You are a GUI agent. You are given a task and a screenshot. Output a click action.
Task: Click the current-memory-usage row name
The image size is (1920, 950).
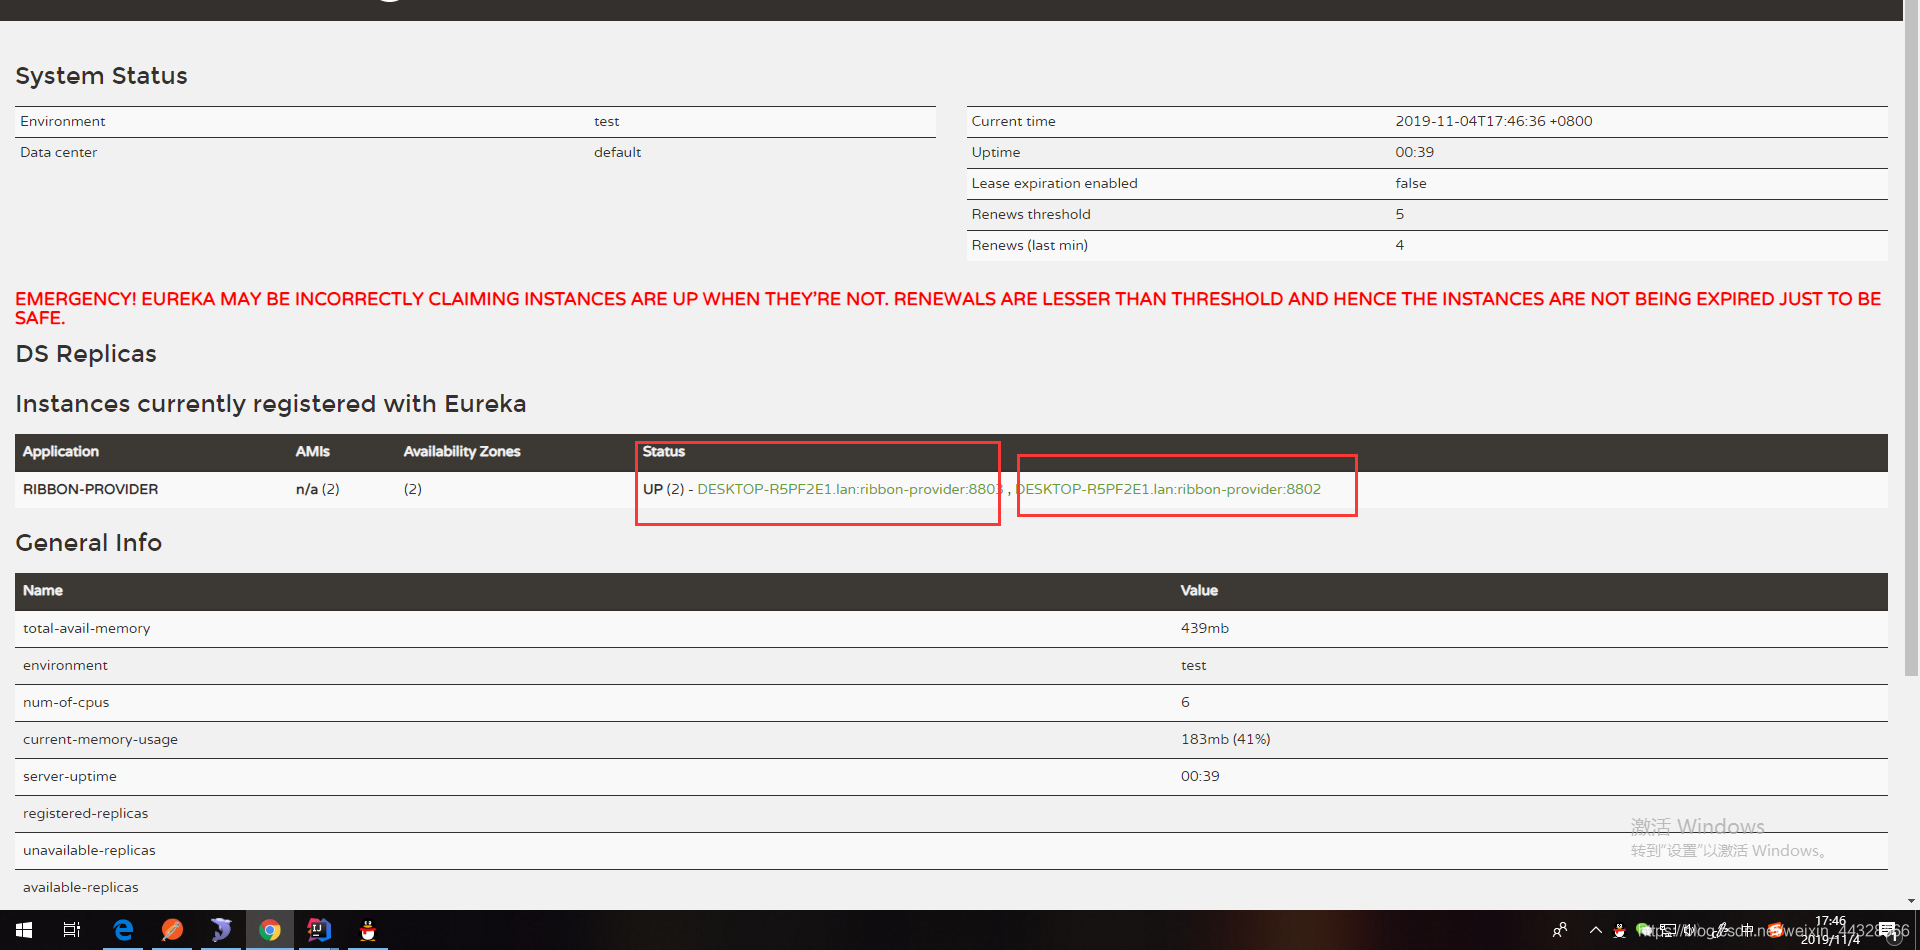pos(100,739)
